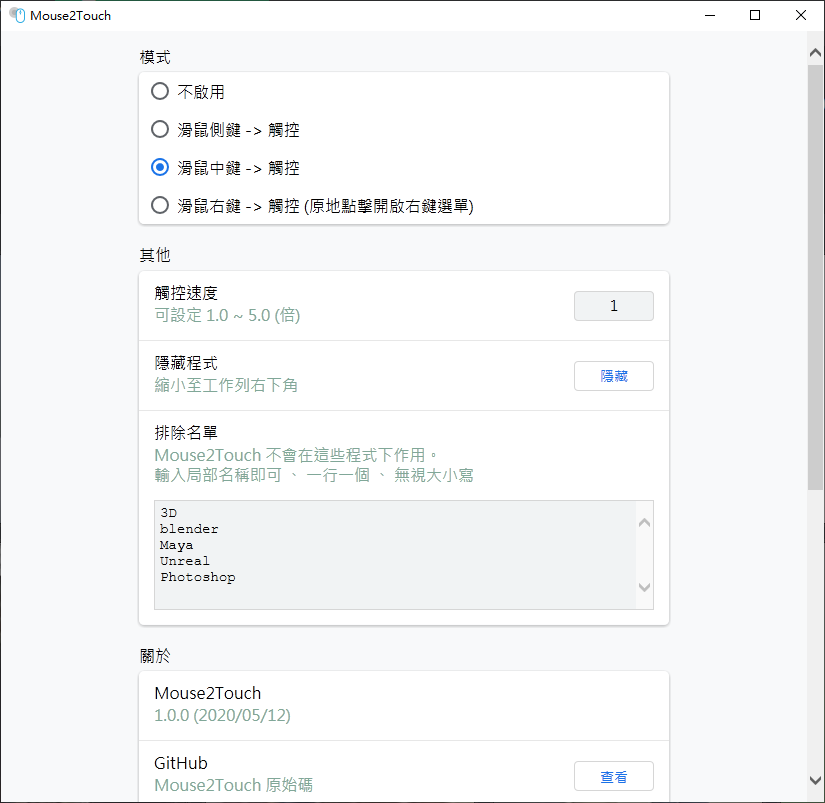Click the 查看 GitHub button
825x803 pixels.
(x=613, y=776)
